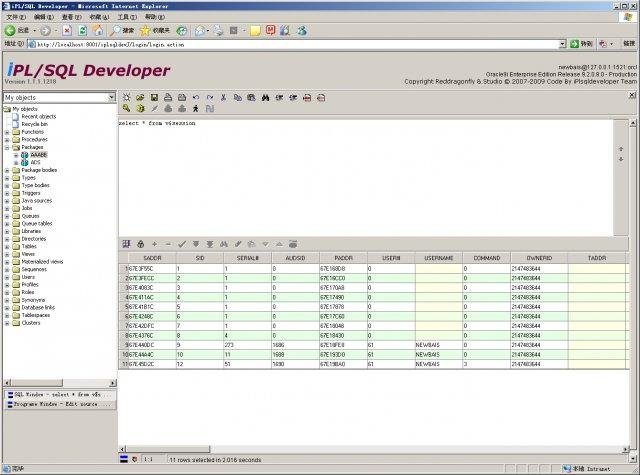Click the SADDR column header
The height and width of the screenshot is (475, 640).
[152, 258]
